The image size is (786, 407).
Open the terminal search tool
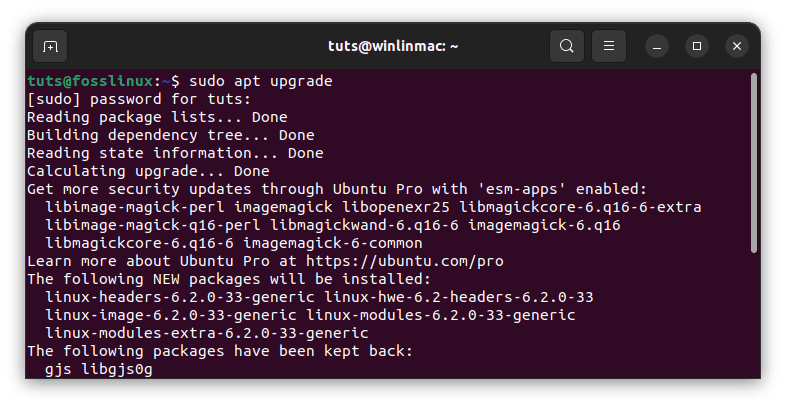566,46
